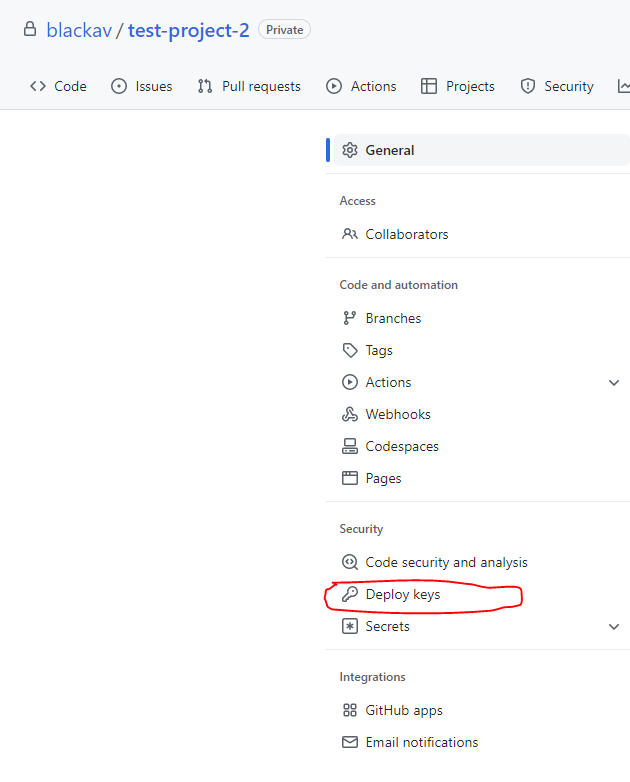630x782 pixels.
Task: Open Actions item in settings sidebar
Action: pos(389,382)
